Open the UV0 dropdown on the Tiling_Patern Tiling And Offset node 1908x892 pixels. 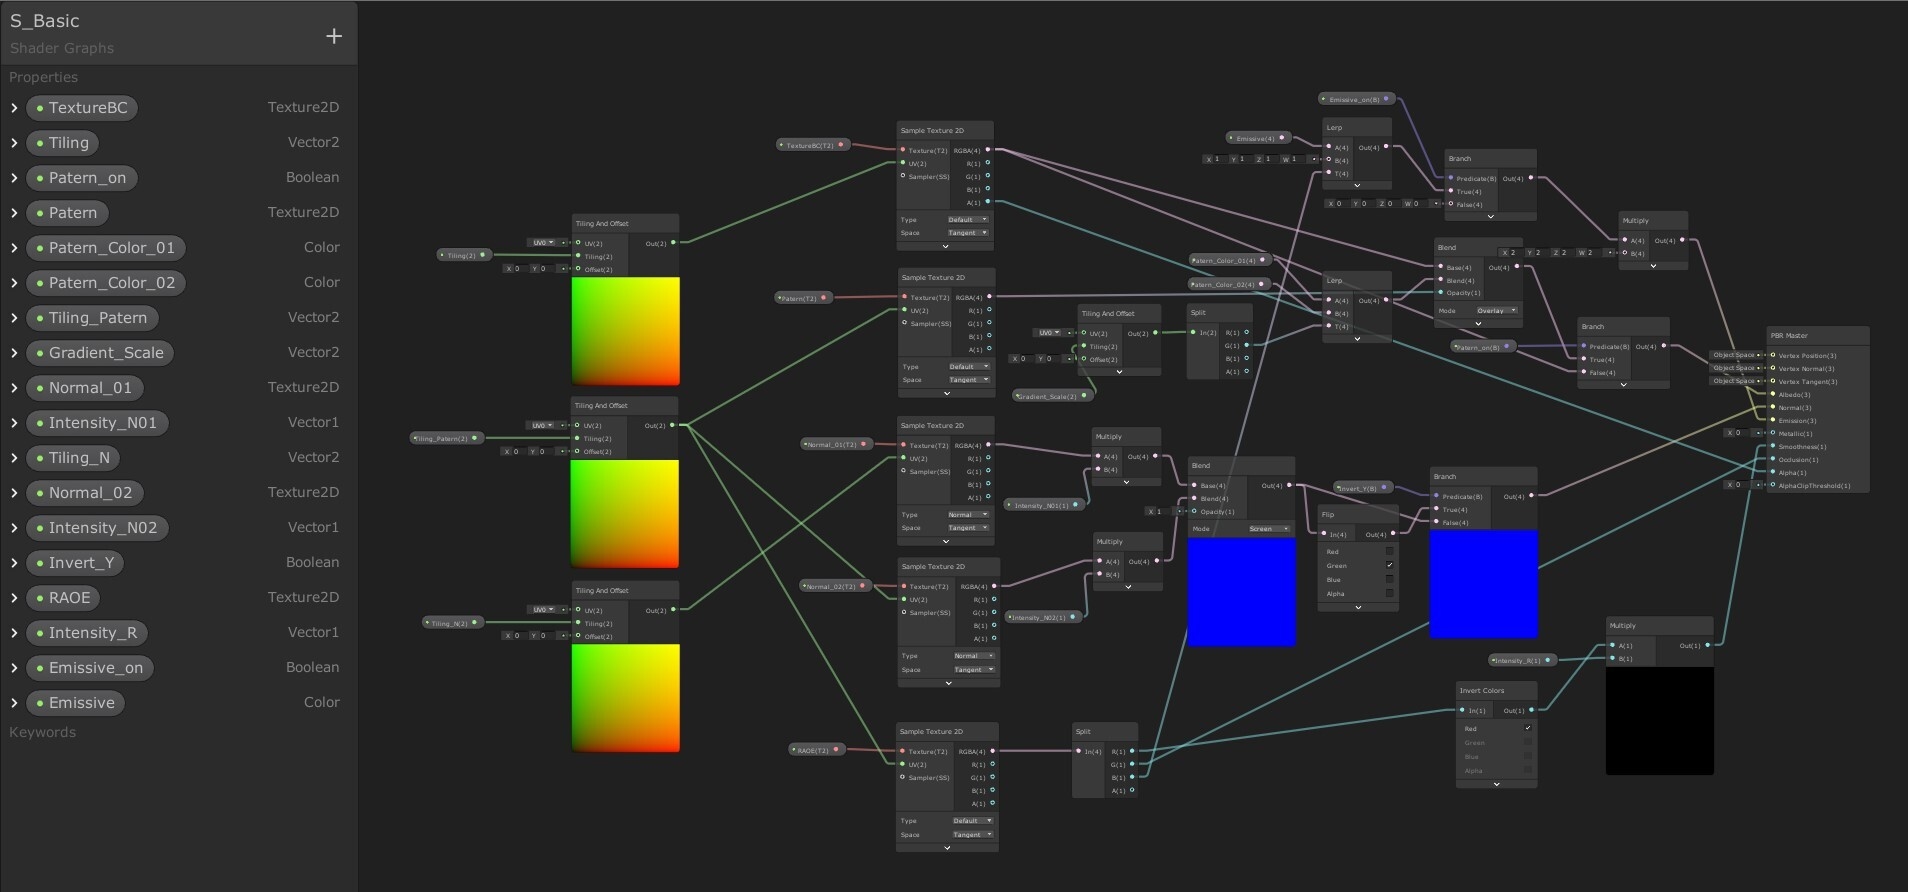(541, 425)
